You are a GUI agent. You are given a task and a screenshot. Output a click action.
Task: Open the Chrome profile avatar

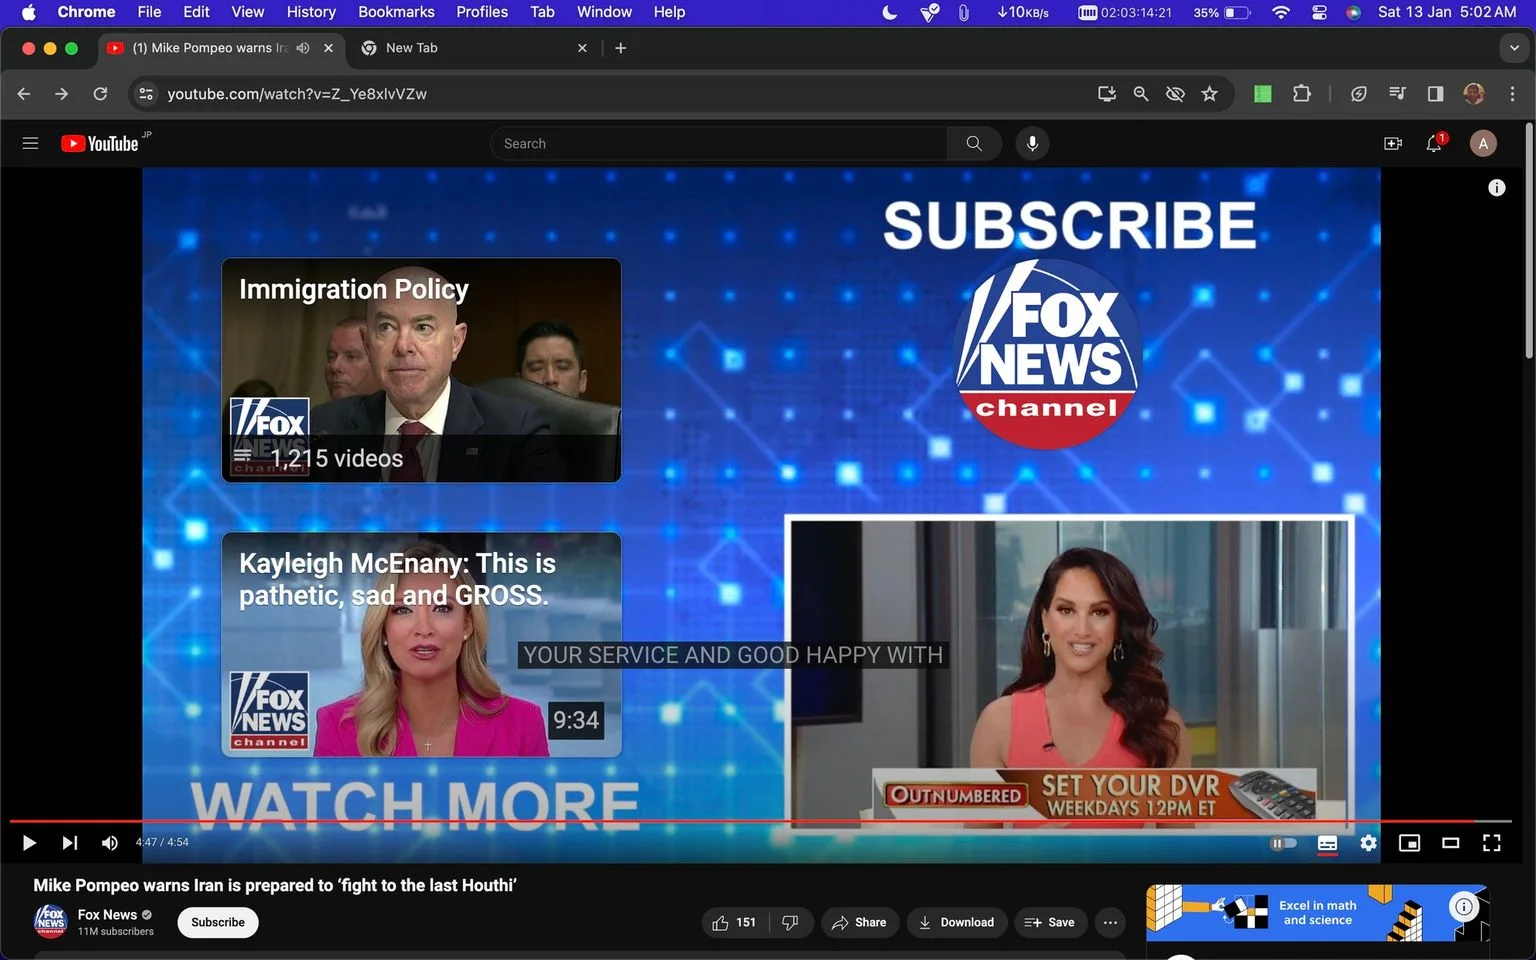coord(1473,94)
